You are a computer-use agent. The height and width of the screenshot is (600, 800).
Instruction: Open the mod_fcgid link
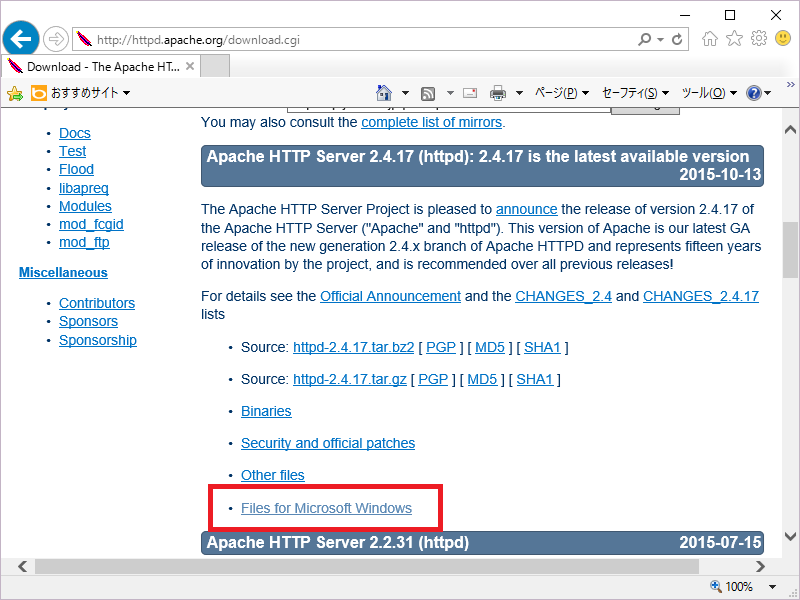(x=91, y=224)
